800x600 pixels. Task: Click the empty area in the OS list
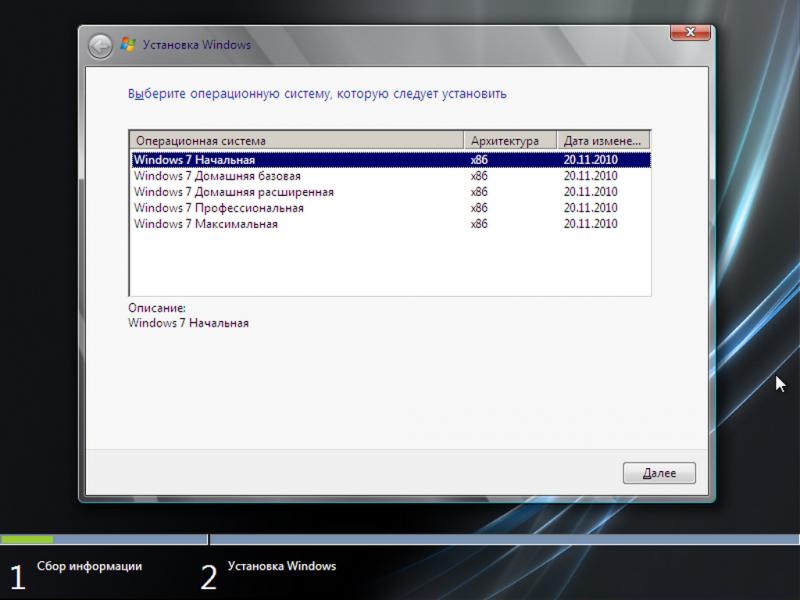(390, 265)
